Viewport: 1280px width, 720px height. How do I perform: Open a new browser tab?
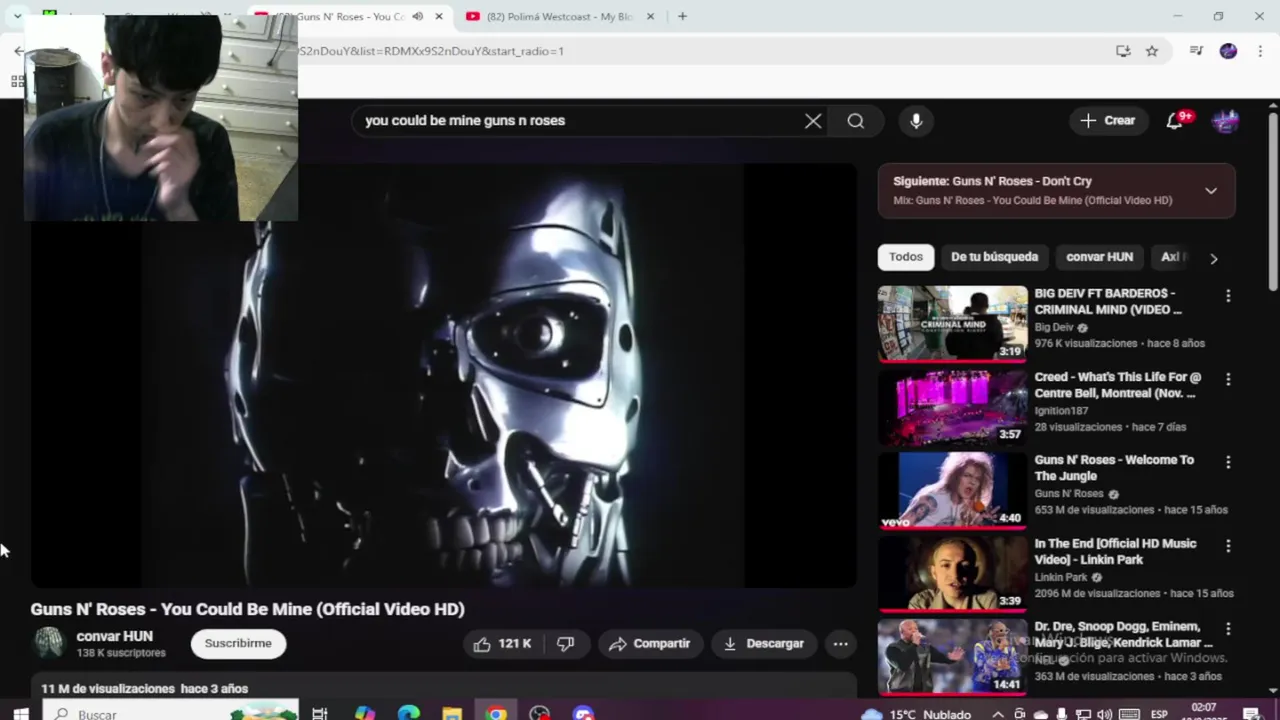pos(682,16)
